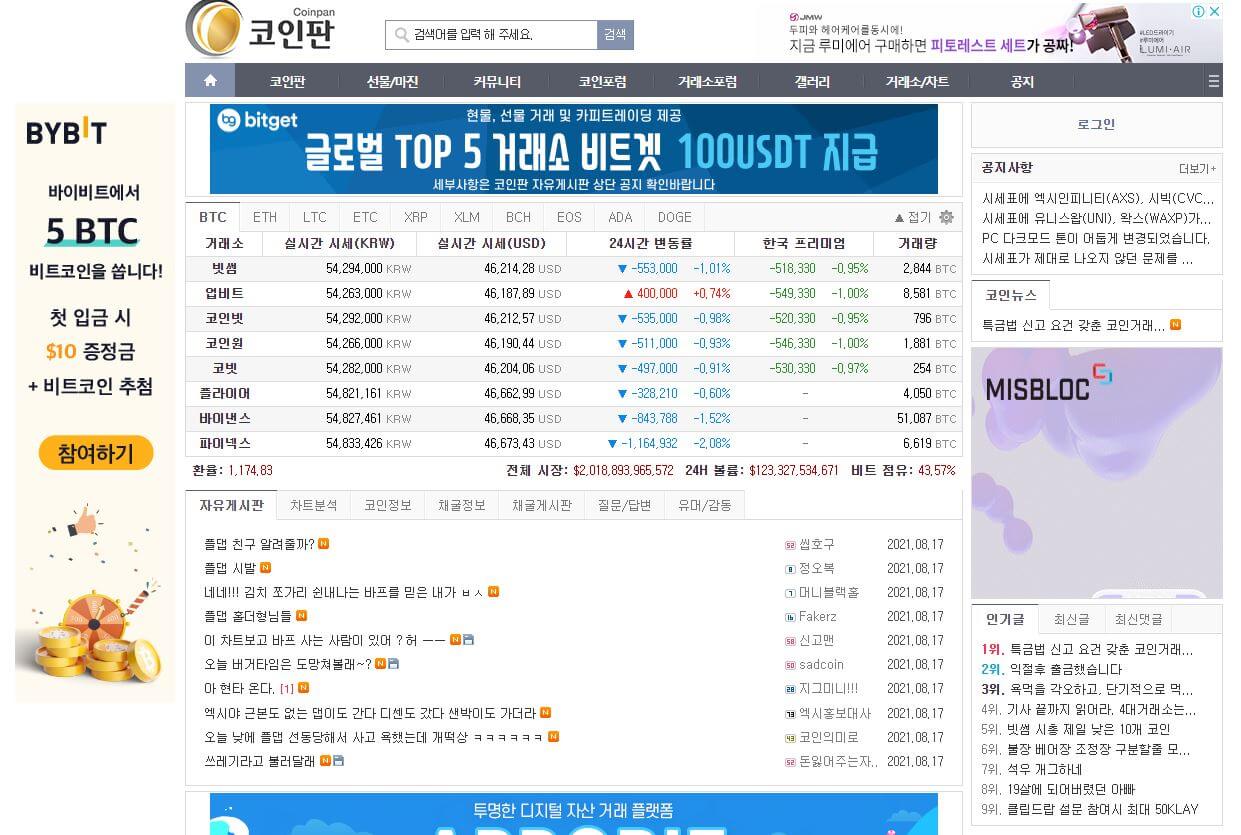This screenshot has width=1241, height=835.
Task: Open the MISBLOC advertisement
Action: (x=1096, y=473)
